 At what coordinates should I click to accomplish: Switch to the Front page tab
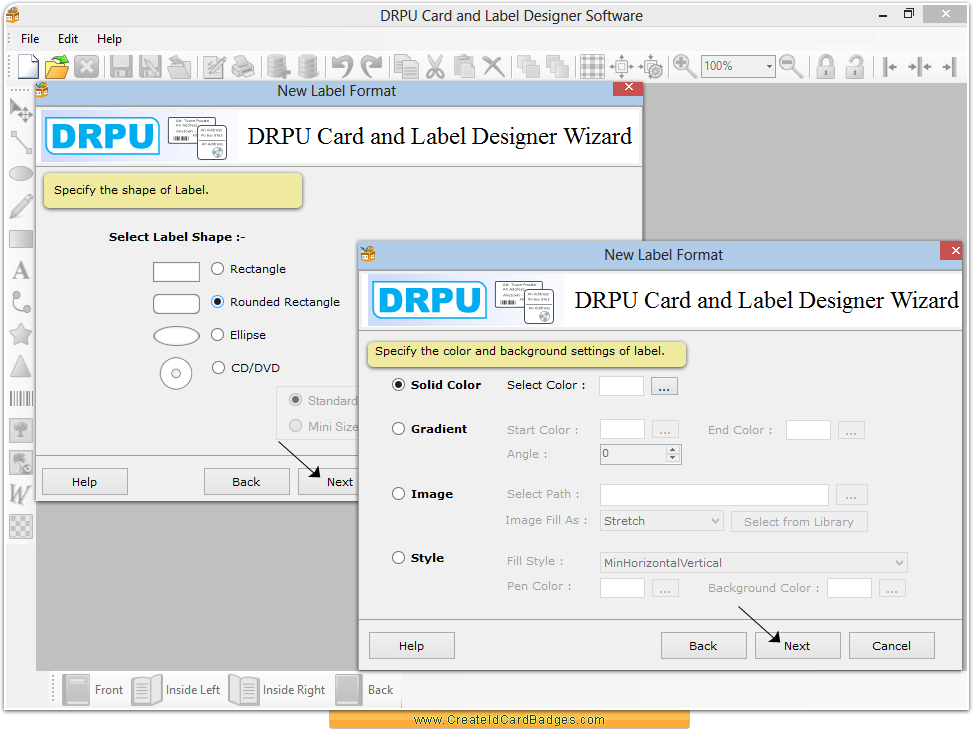coord(94,690)
